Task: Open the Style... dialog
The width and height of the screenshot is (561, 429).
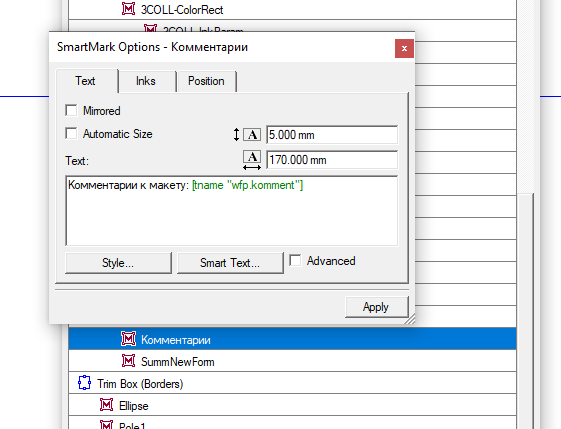Action: 118,263
